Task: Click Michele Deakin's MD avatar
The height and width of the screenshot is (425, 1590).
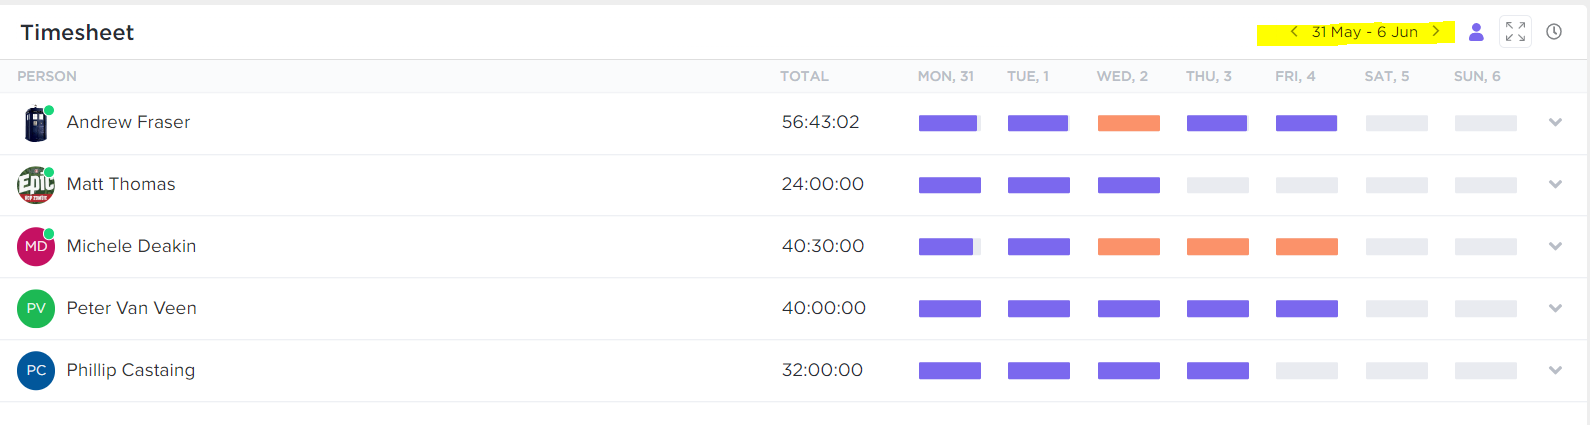Action: tap(36, 247)
